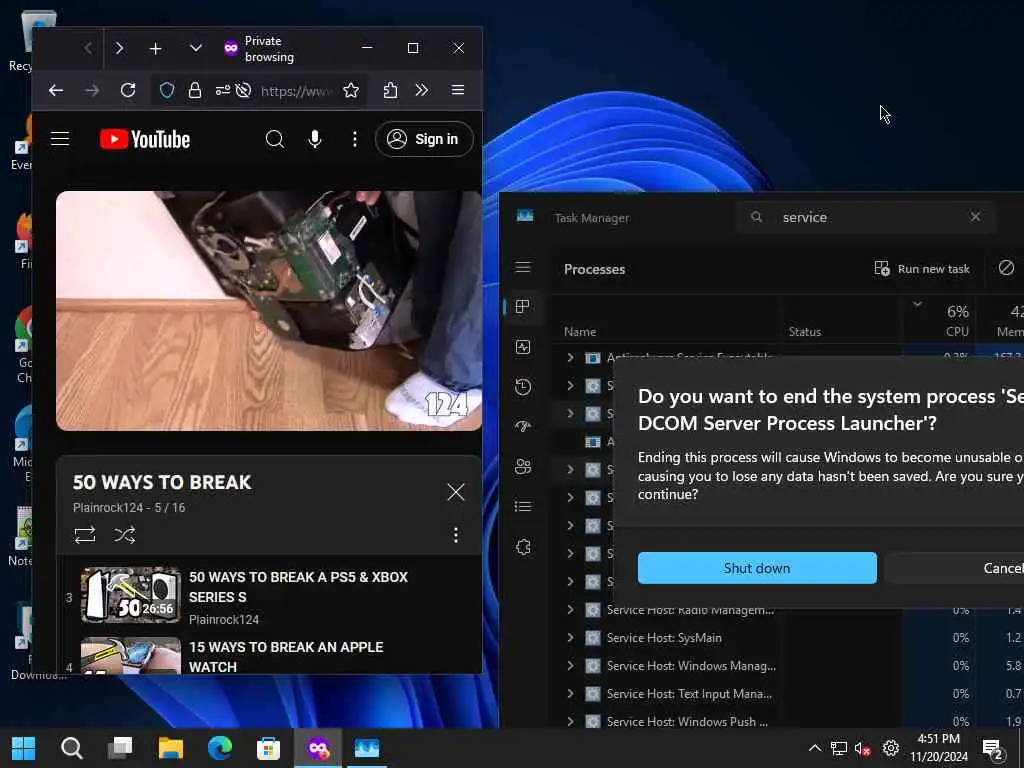Switch to Startup apps tab
1024x768 pixels.
pyautogui.click(x=523, y=426)
